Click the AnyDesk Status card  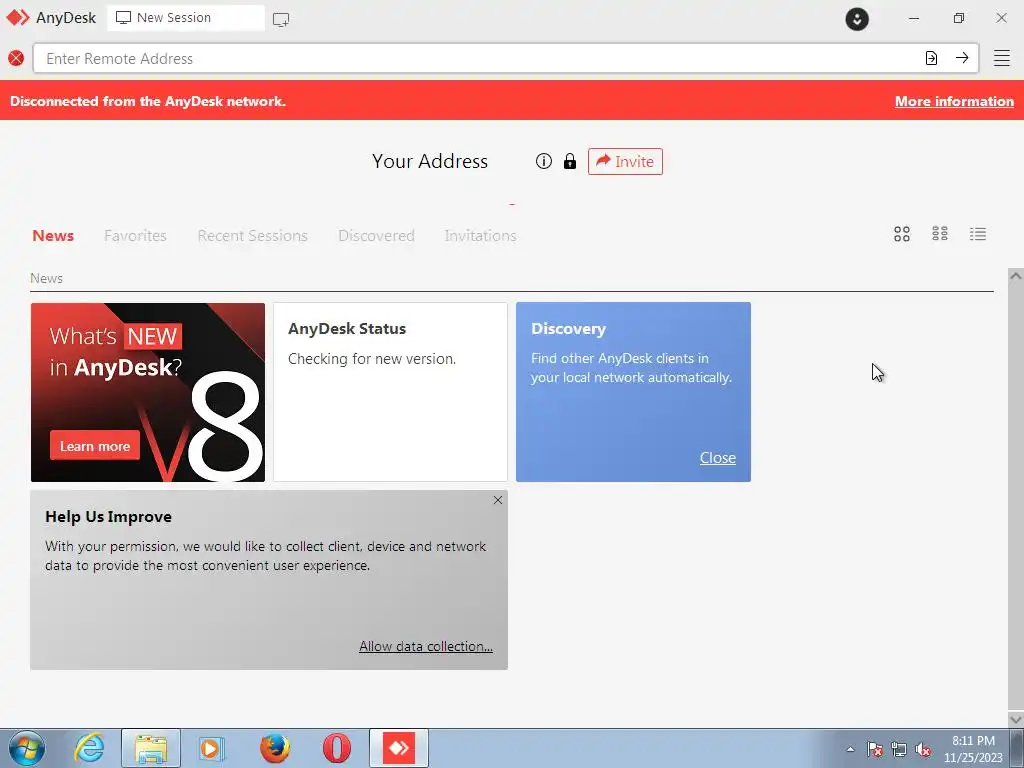390,392
